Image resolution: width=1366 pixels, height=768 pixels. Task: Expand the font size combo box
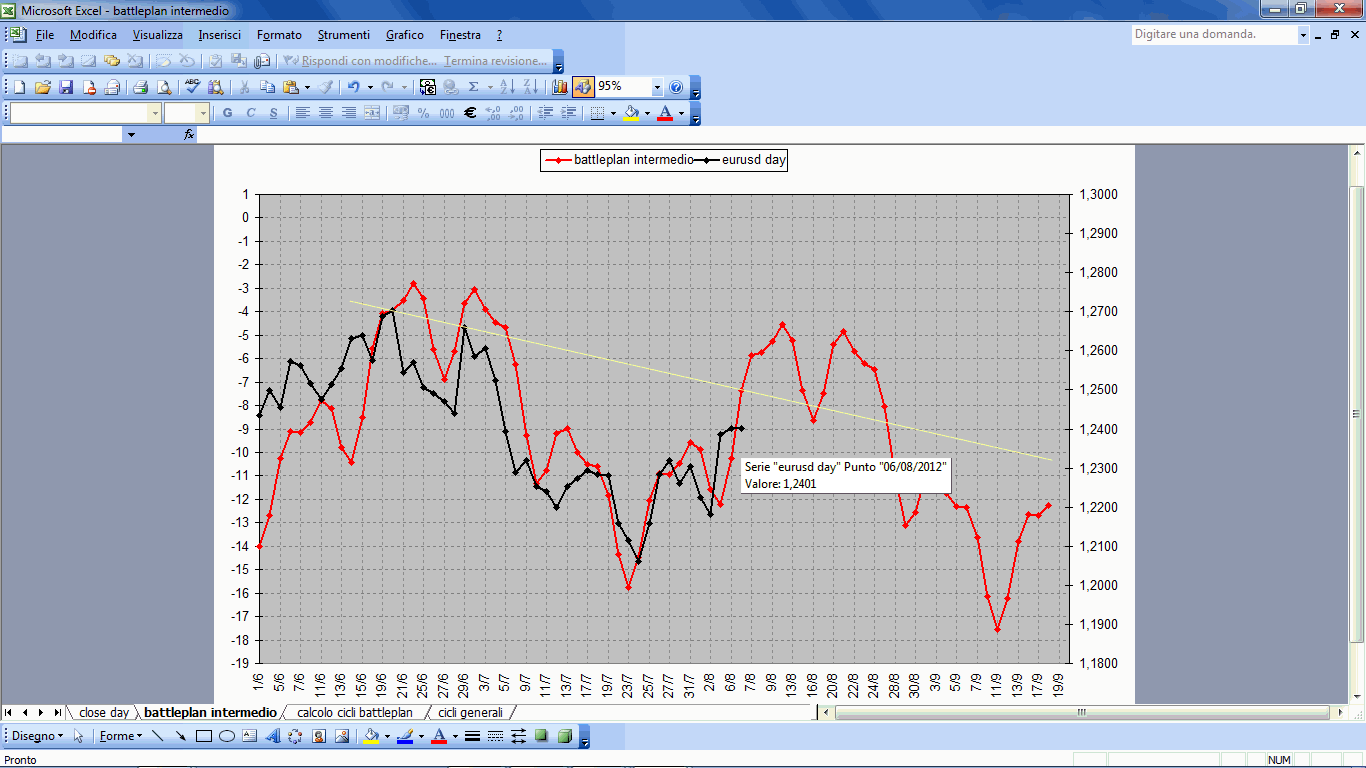point(204,113)
